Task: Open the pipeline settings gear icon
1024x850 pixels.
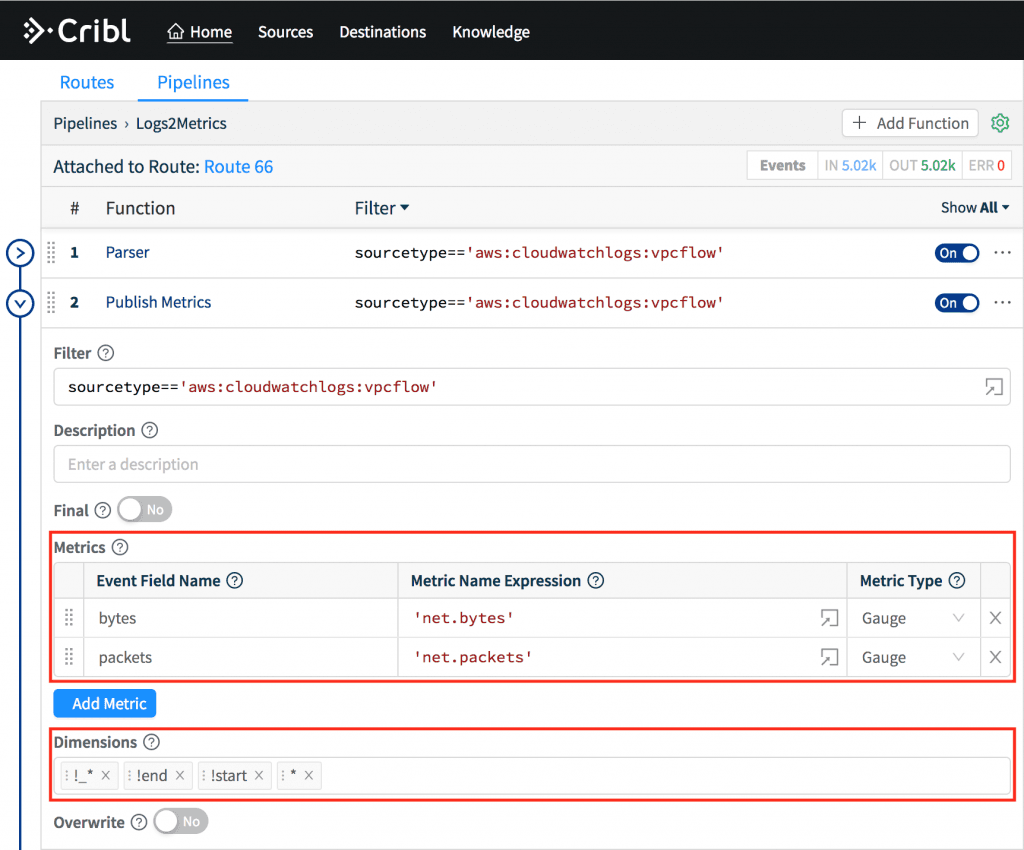Action: click(x=1000, y=122)
